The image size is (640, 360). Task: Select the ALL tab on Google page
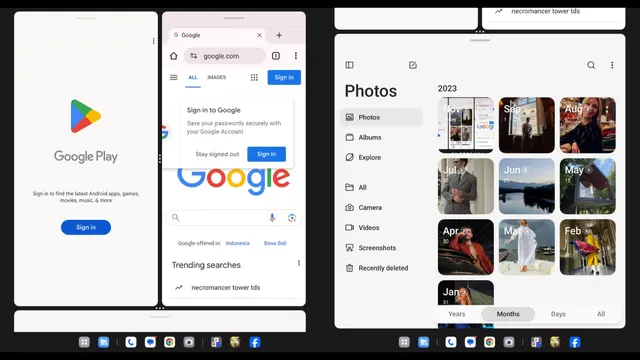coord(193,78)
